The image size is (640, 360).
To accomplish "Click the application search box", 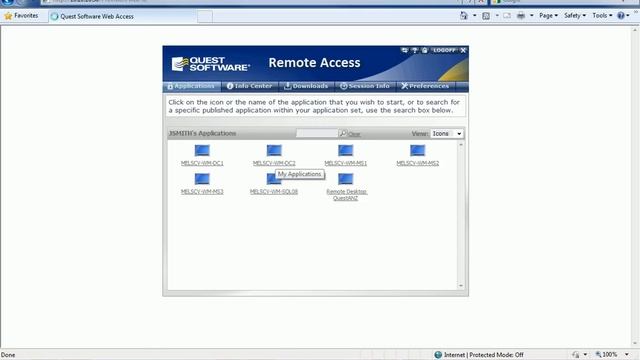I will click(x=317, y=133).
